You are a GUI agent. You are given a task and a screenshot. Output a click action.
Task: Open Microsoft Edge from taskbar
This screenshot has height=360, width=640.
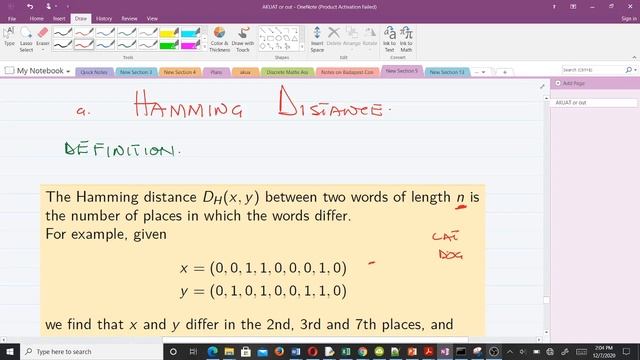tap(212, 351)
